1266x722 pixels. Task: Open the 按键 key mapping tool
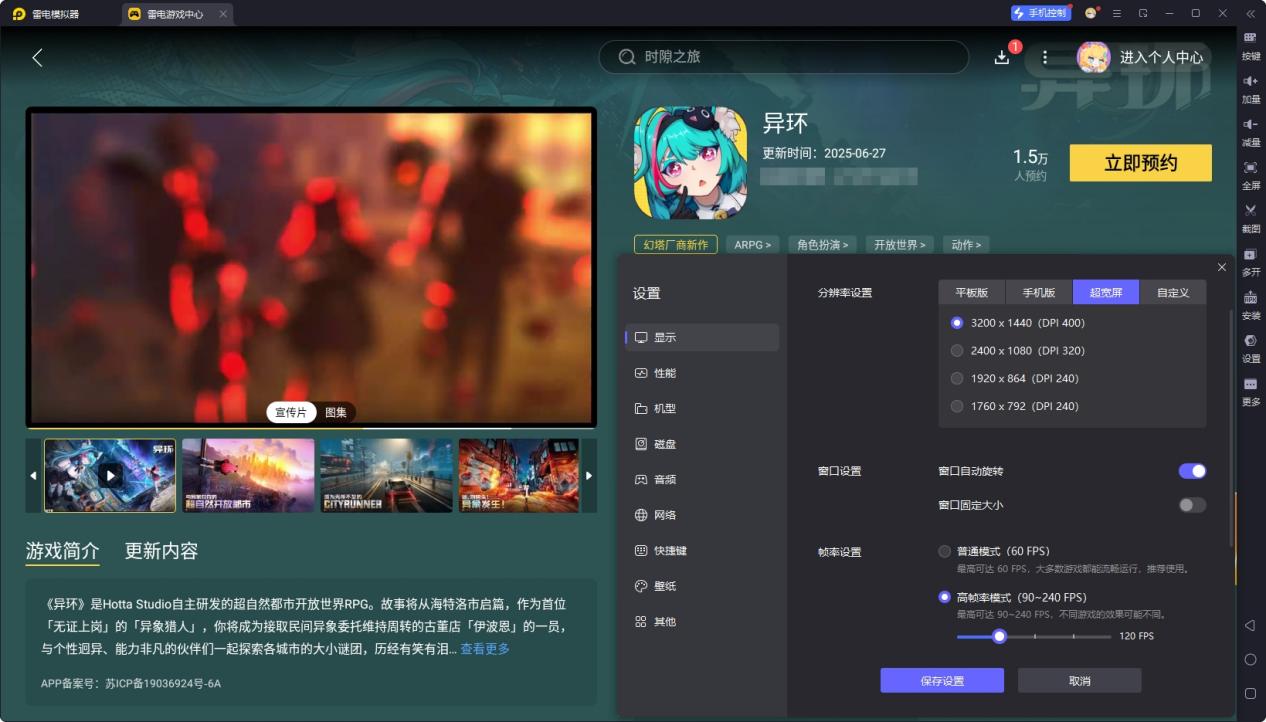click(1251, 46)
